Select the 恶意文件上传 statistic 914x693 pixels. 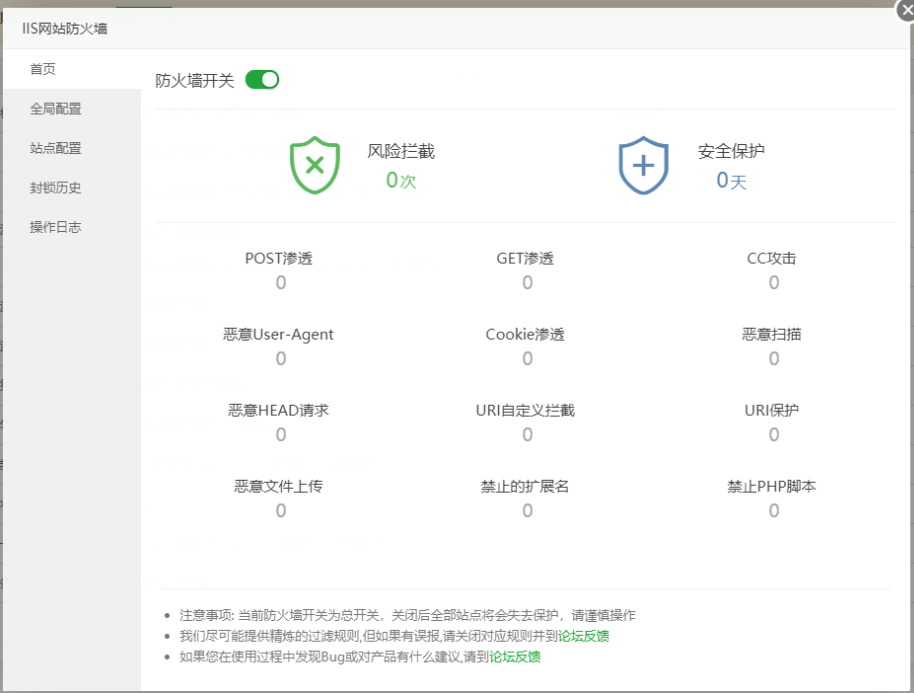click(x=279, y=498)
